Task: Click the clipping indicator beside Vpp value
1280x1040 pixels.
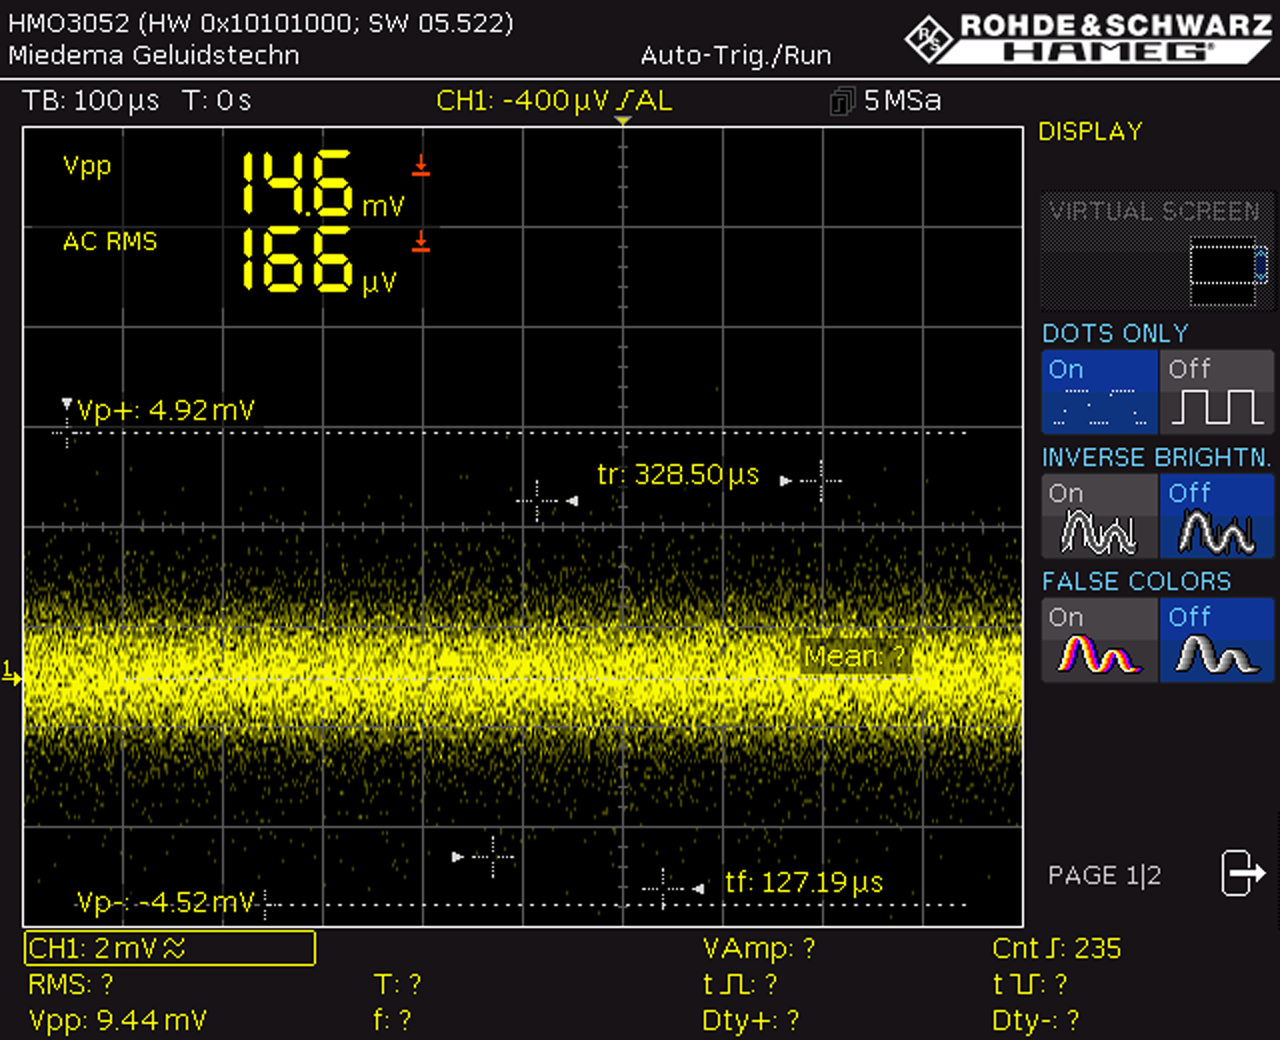Action: (x=421, y=166)
